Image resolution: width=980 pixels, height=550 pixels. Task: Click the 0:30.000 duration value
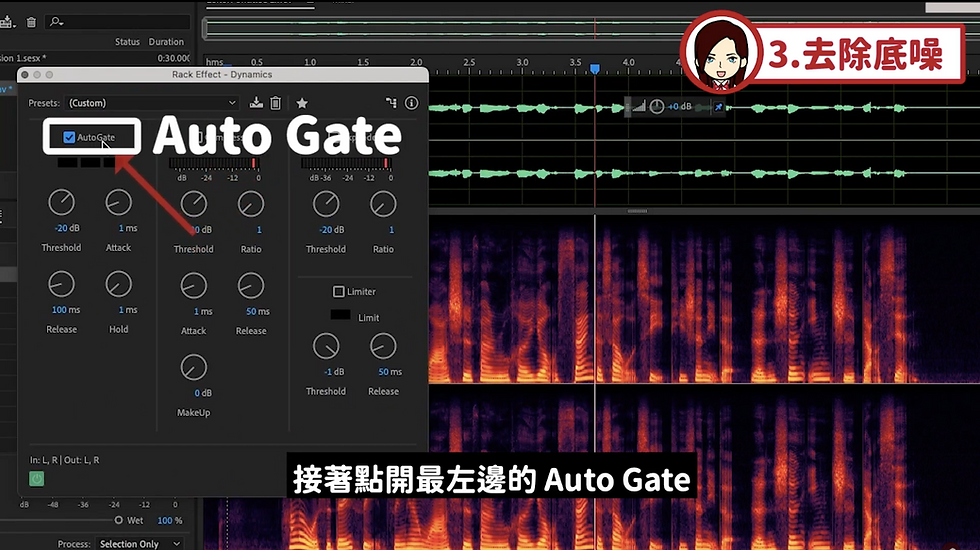[173, 58]
